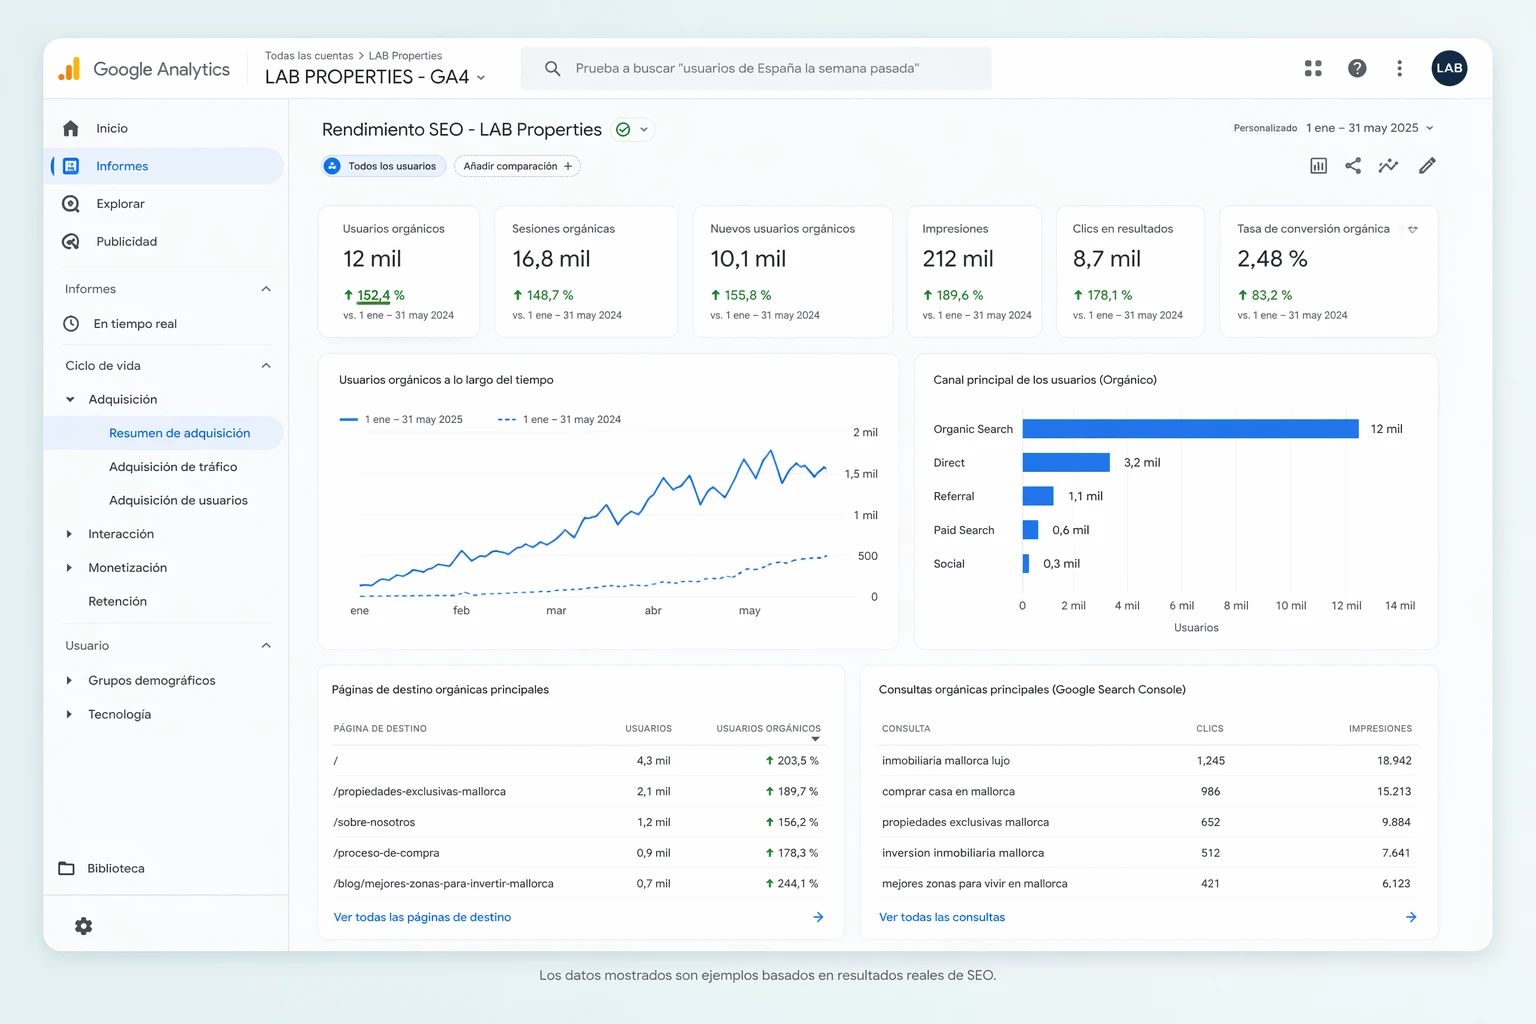
Task: Click the Publicidad icon
Action: click(x=71, y=241)
